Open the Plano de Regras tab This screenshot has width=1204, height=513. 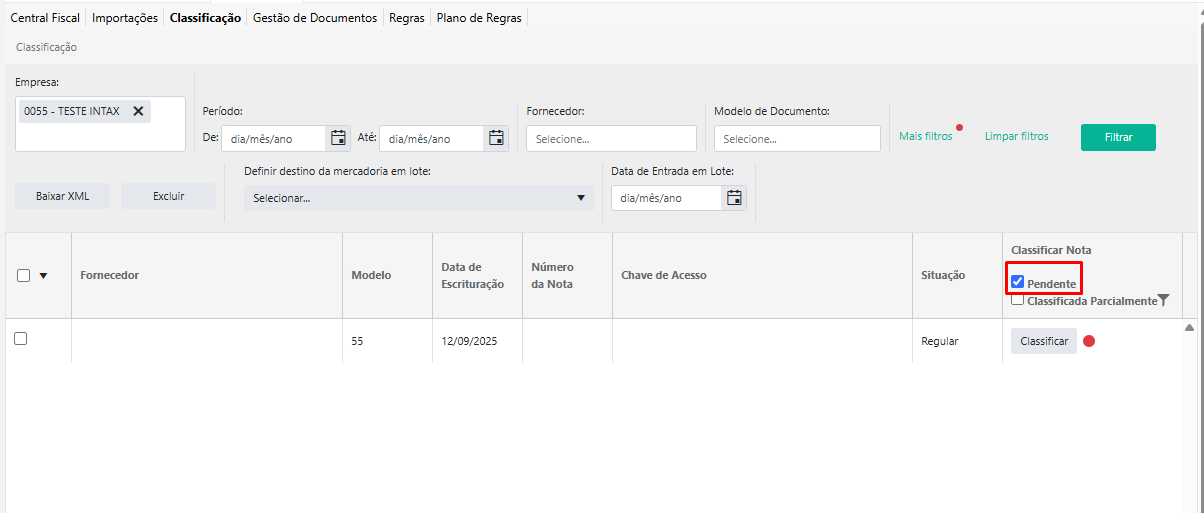pyautogui.click(x=479, y=18)
